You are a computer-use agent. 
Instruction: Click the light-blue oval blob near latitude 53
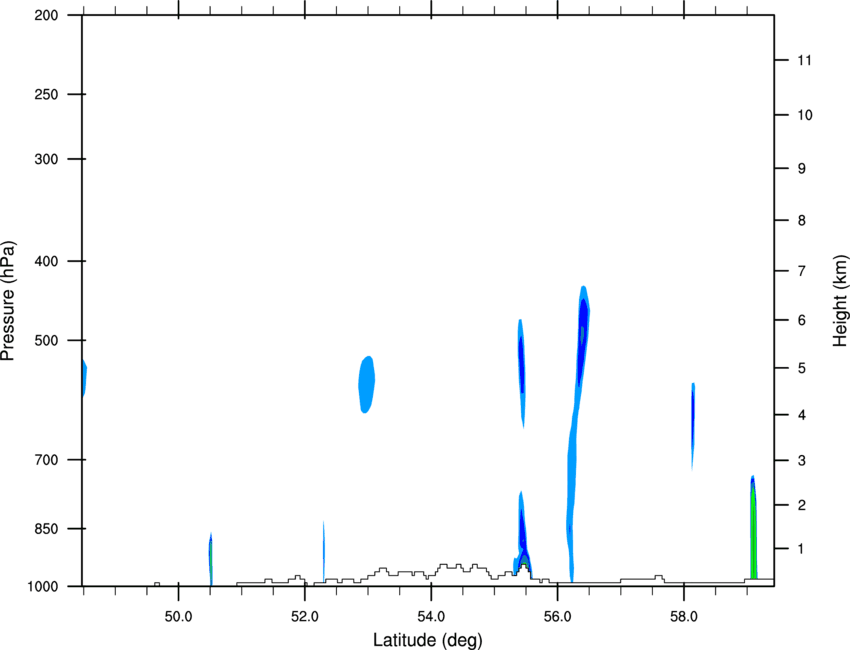366,384
